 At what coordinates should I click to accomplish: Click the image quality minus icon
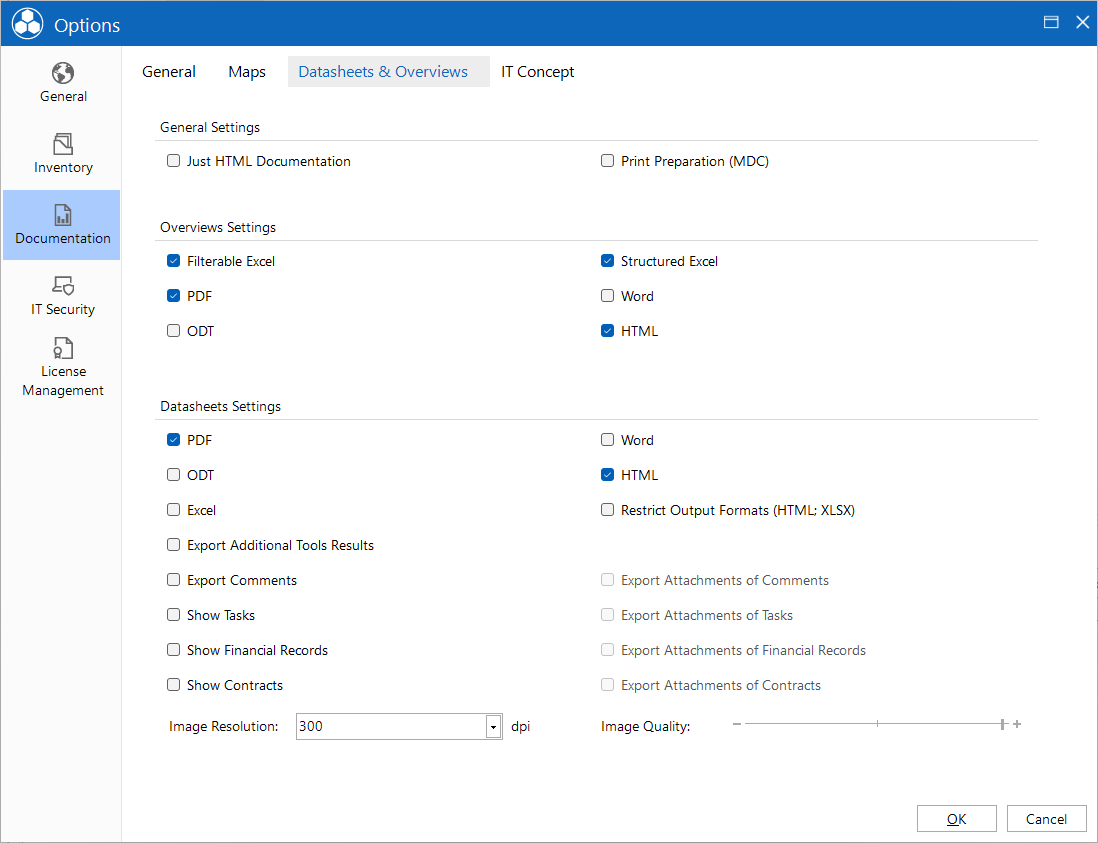(x=737, y=724)
